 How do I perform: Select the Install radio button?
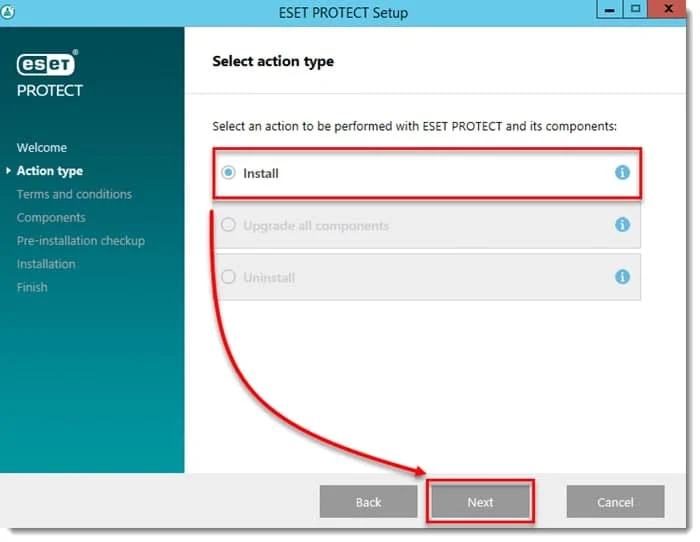[x=228, y=172]
